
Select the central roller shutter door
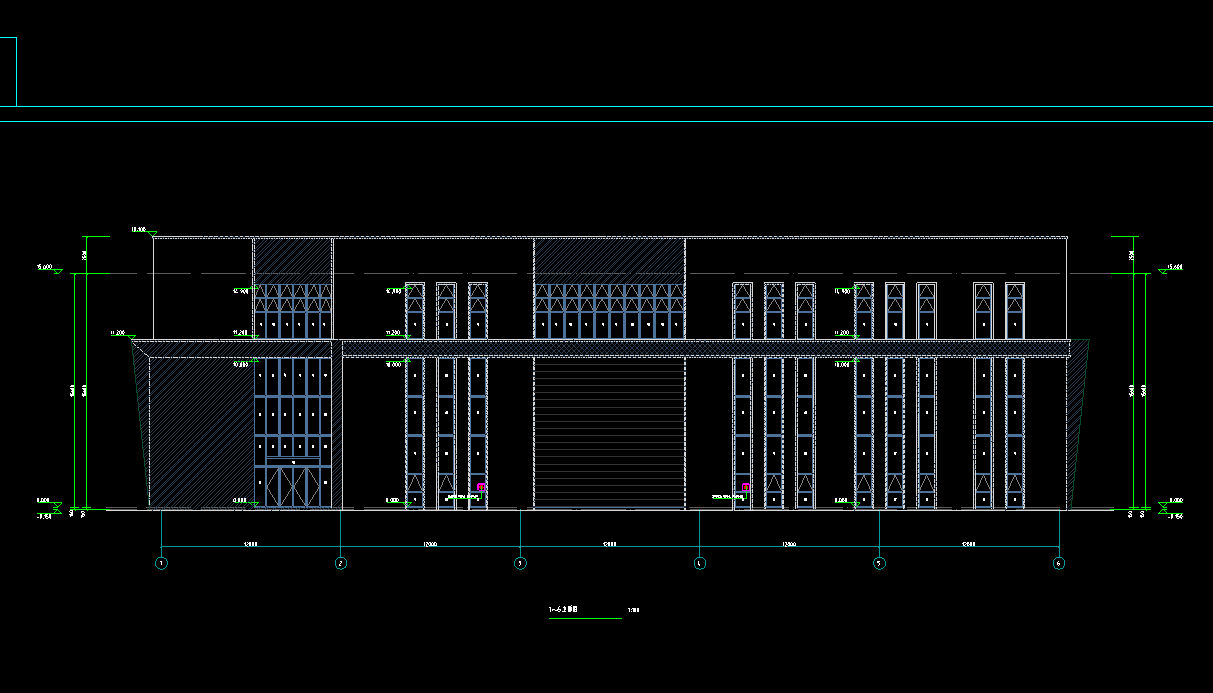tap(609, 434)
